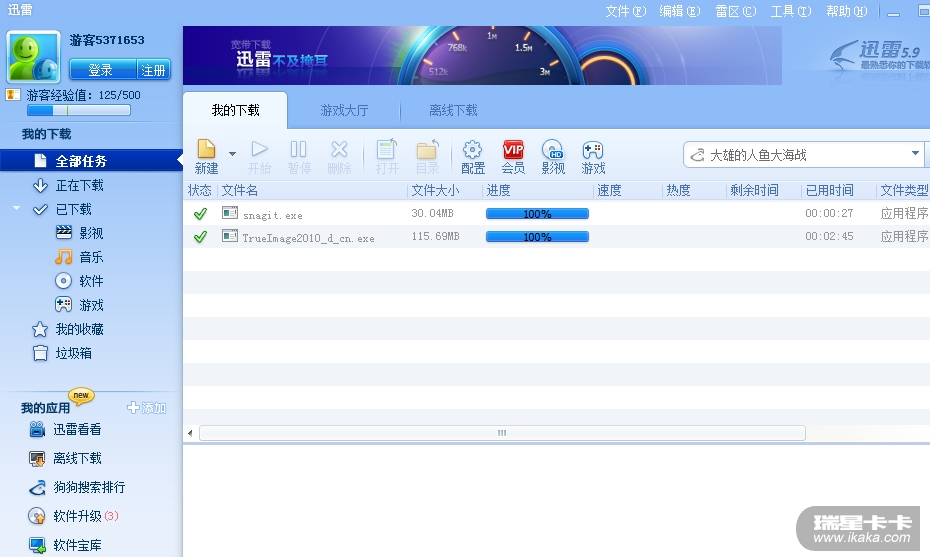Open the 编辑(E) menu

680,11
